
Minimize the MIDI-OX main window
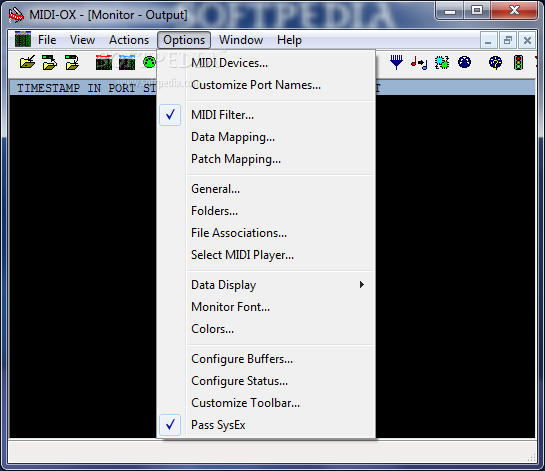point(450,10)
